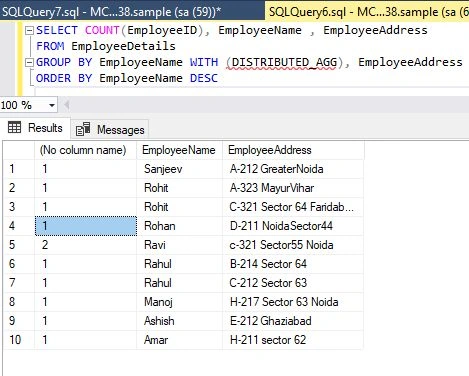Select row header number 10

[x=19, y=340]
